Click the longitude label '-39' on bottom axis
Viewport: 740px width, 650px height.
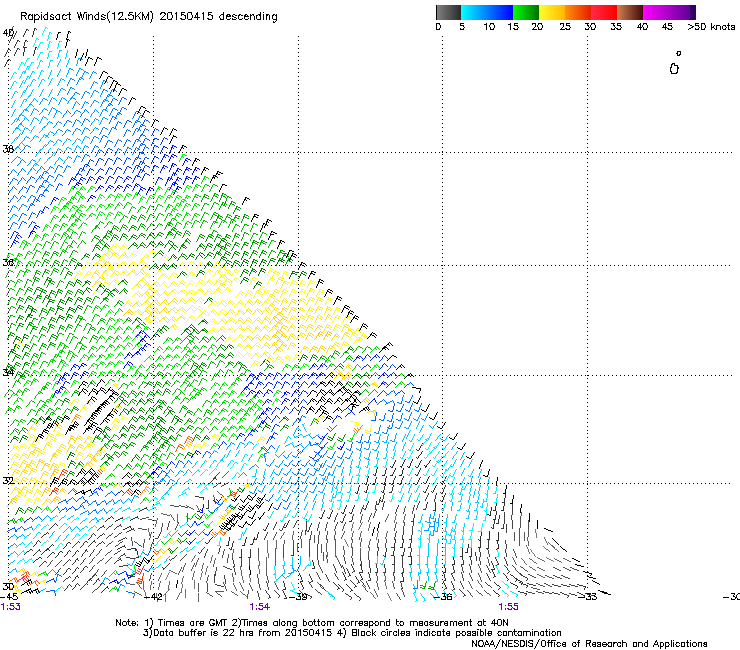(x=298, y=597)
